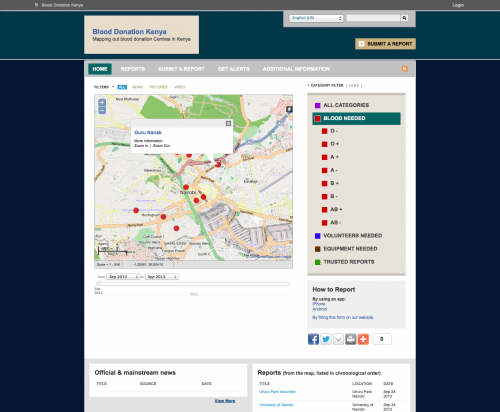Screen dimensions: 500x412
Task: Click the plus icon on Submit a Report button
Action: pos(361,44)
